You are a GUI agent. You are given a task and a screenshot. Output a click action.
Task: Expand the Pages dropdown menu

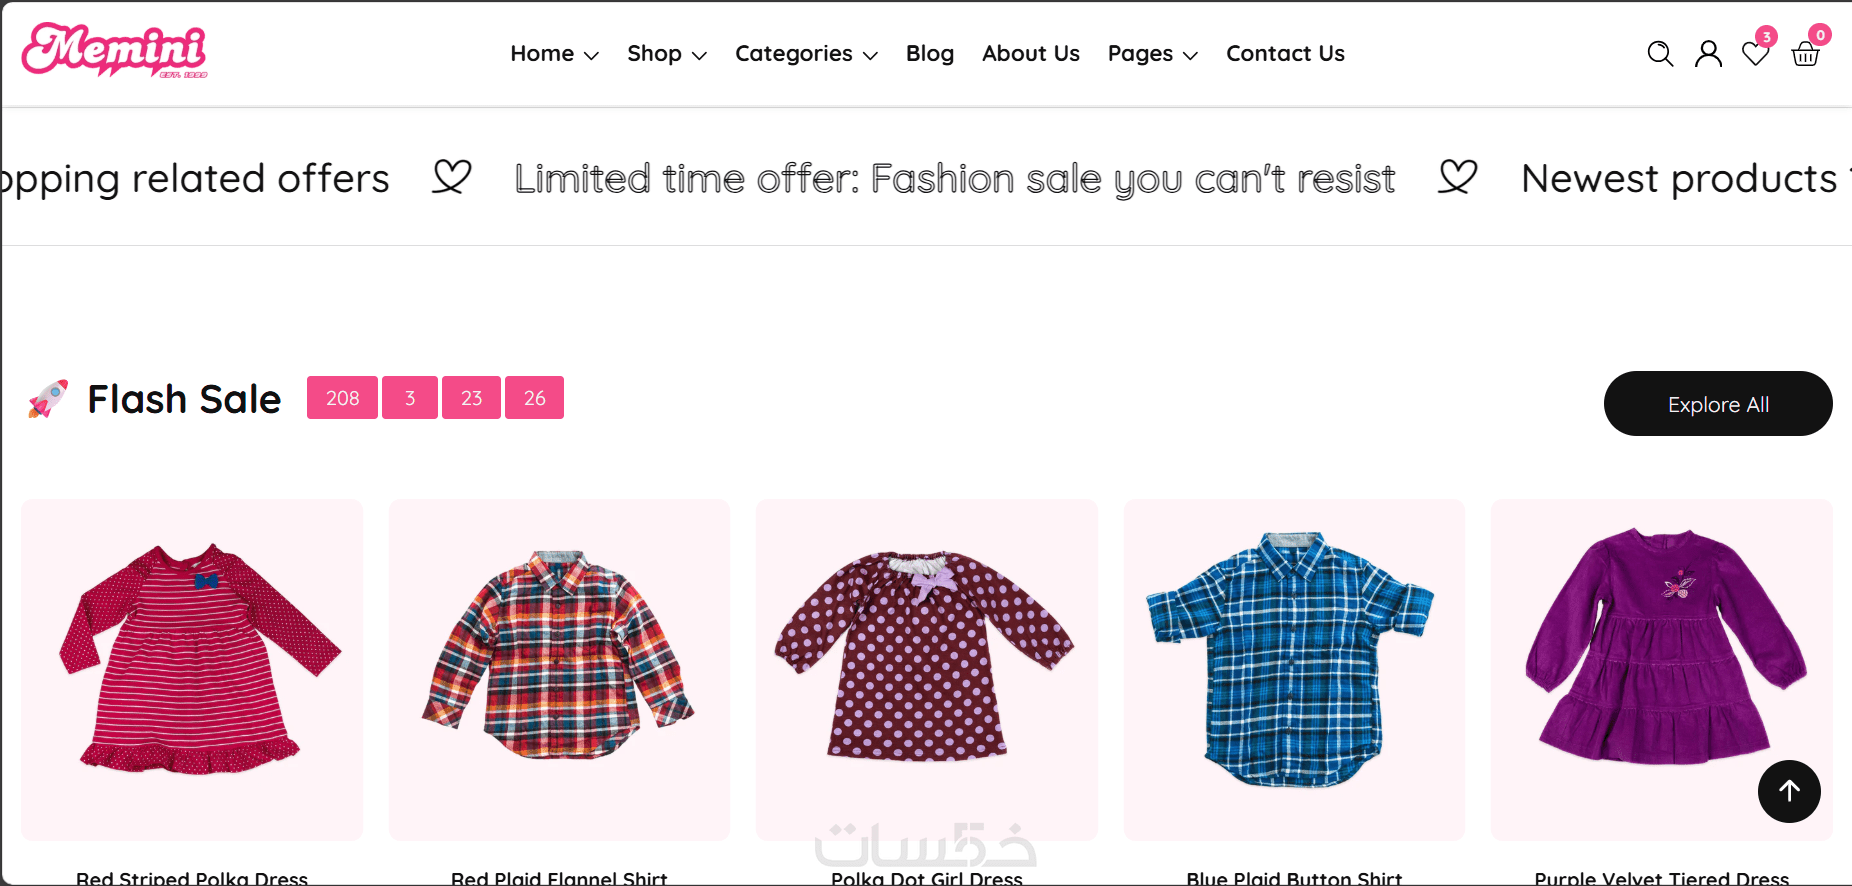point(1152,54)
